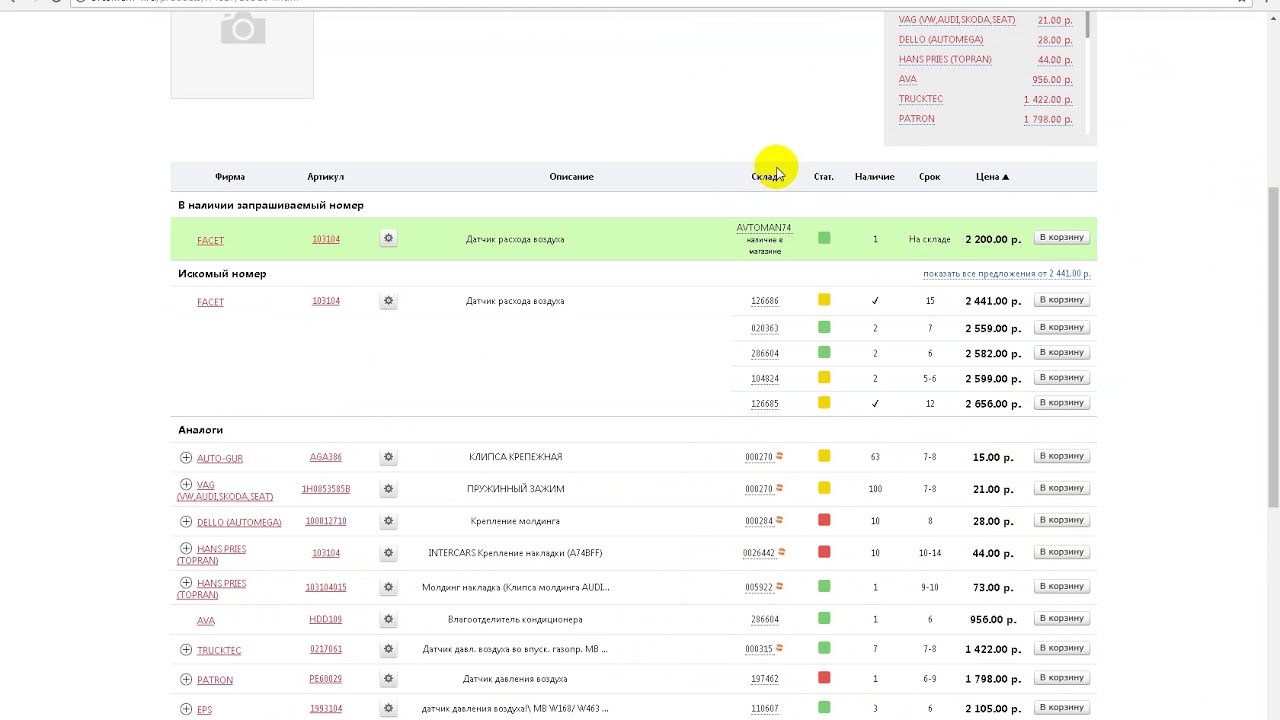Sort table by Артикул column header

(326, 177)
